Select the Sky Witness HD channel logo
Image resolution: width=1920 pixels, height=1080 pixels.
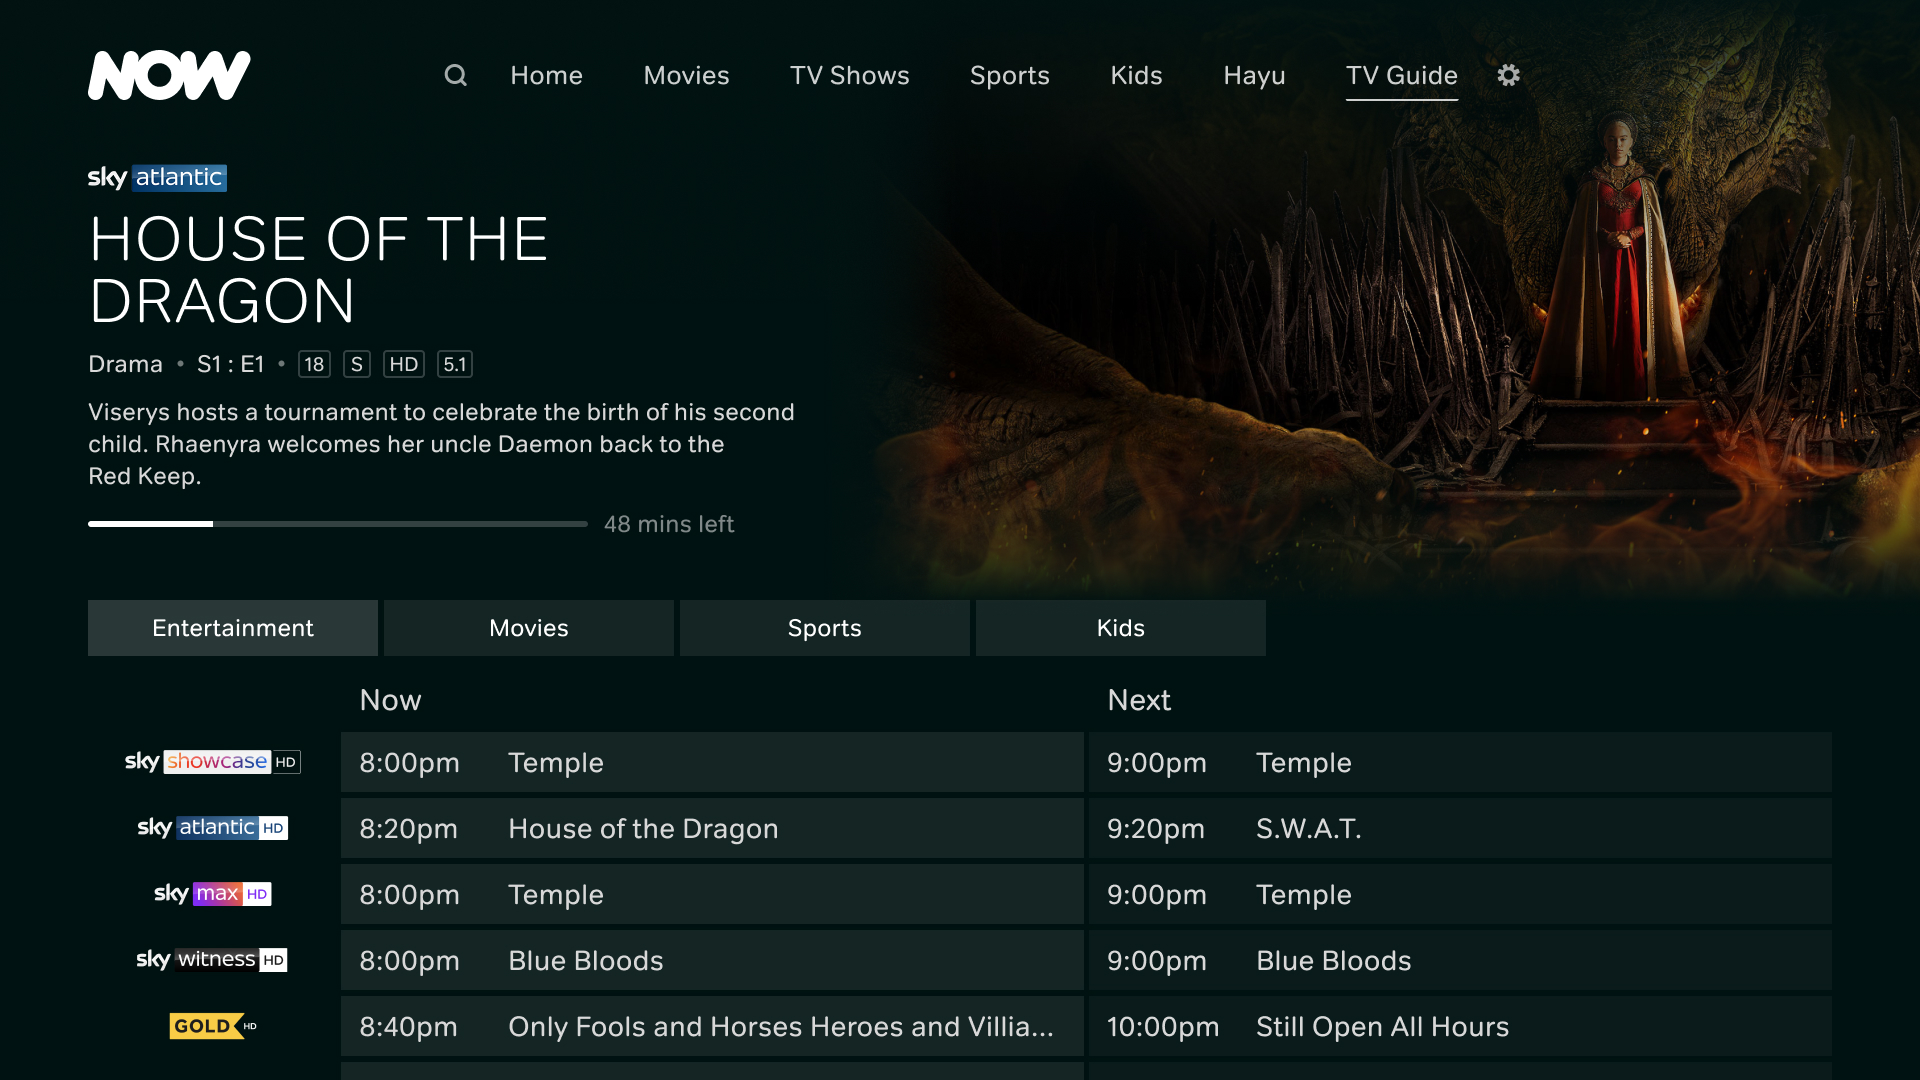click(x=212, y=960)
